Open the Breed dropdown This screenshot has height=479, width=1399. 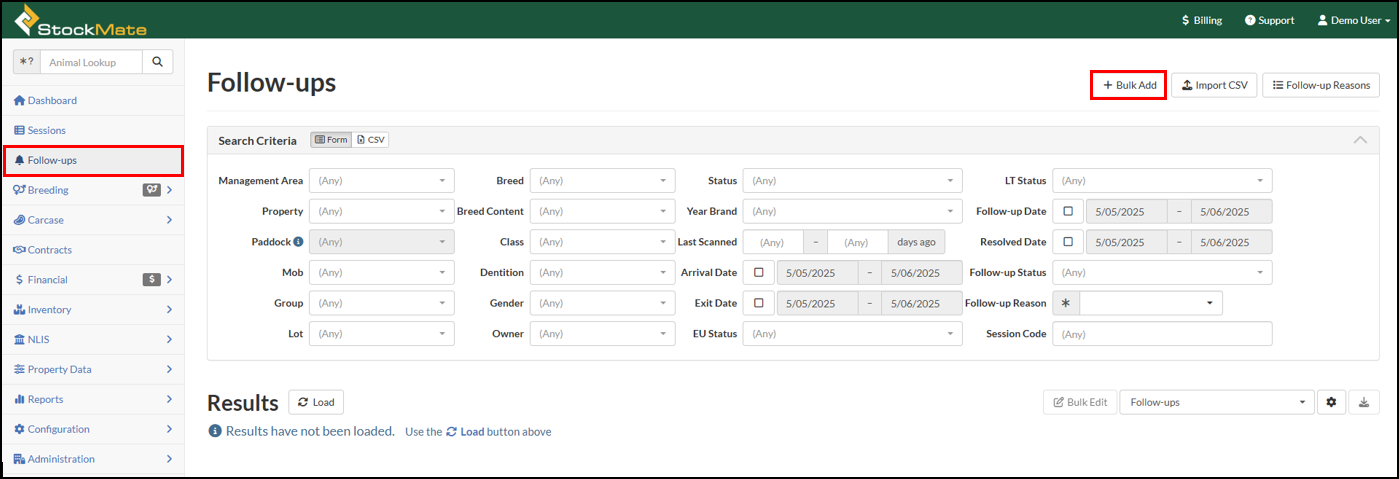coord(602,181)
